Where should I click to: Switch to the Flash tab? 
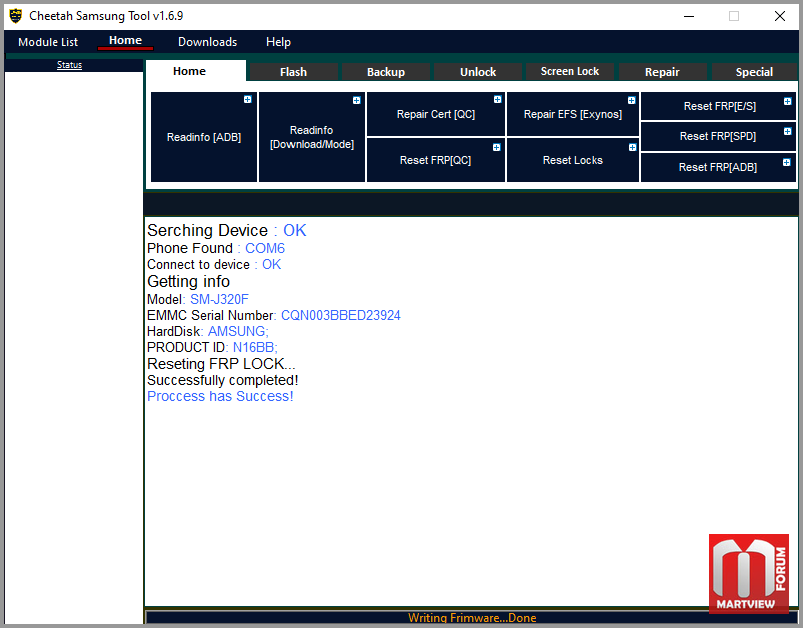(293, 72)
